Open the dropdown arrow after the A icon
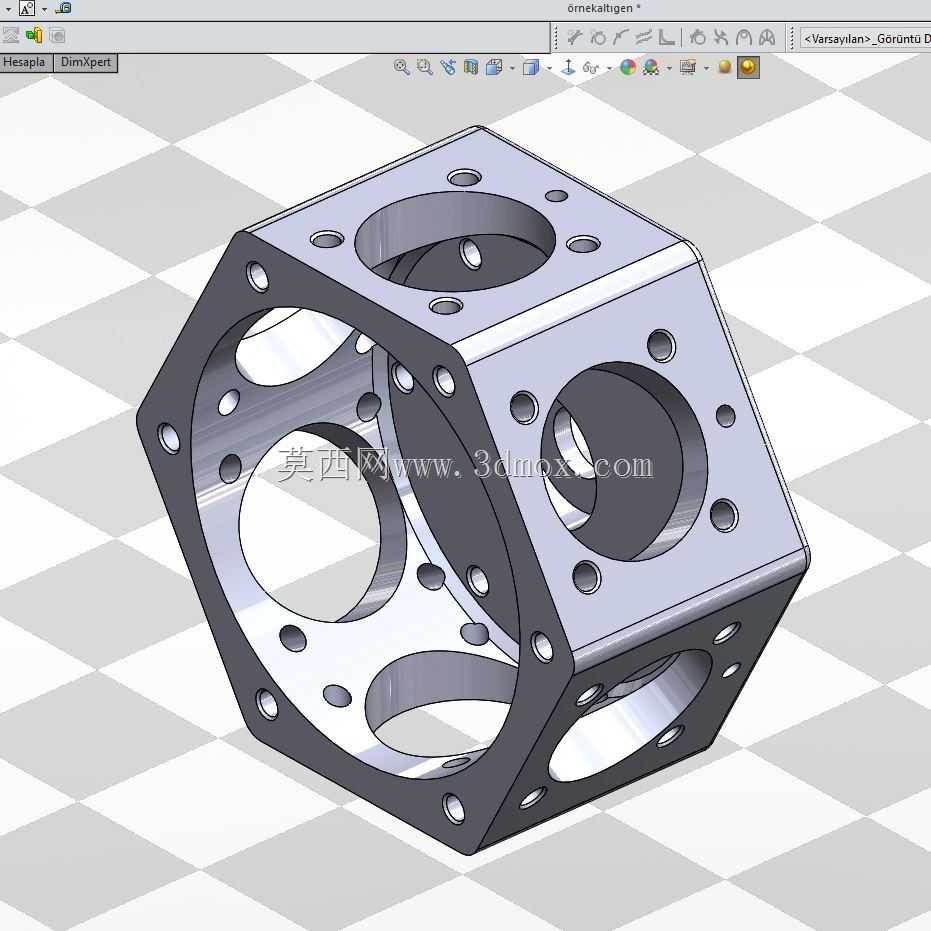The width and height of the screenshot is (931, 931). (45, 10)
